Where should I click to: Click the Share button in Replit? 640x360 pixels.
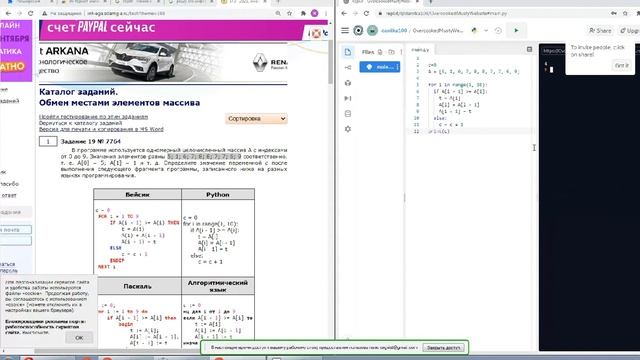pyautogui.click(x=600, y=31)
